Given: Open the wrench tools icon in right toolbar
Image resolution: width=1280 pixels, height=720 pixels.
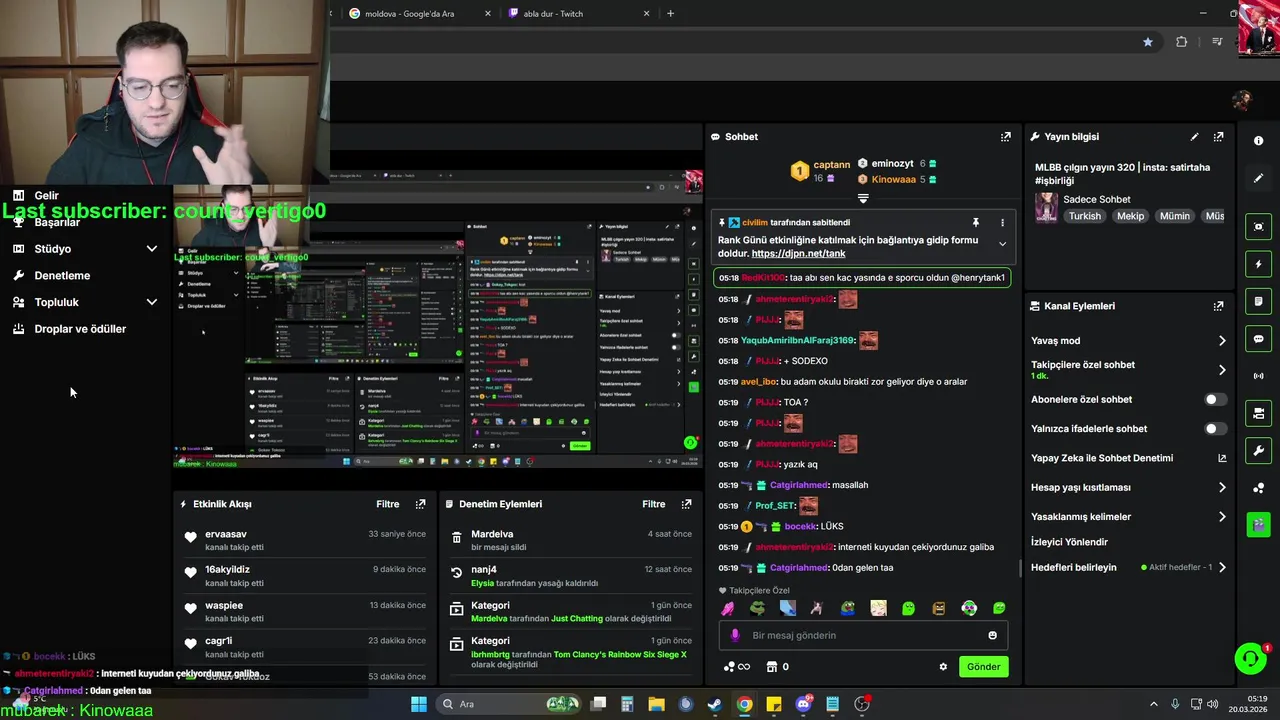Looking at the screenshot, I should [x=1258, y=450].
